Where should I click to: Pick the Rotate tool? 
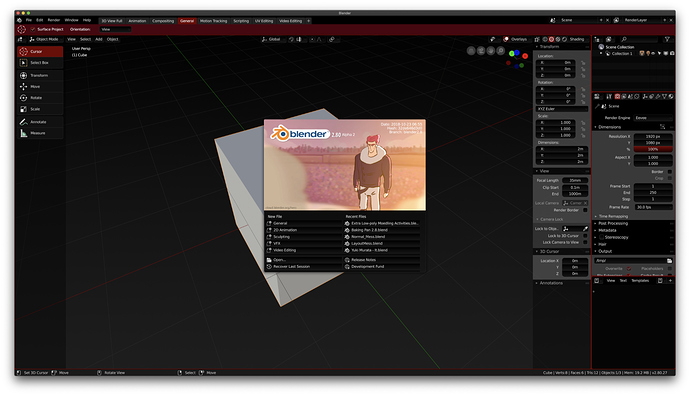(40, 98)
